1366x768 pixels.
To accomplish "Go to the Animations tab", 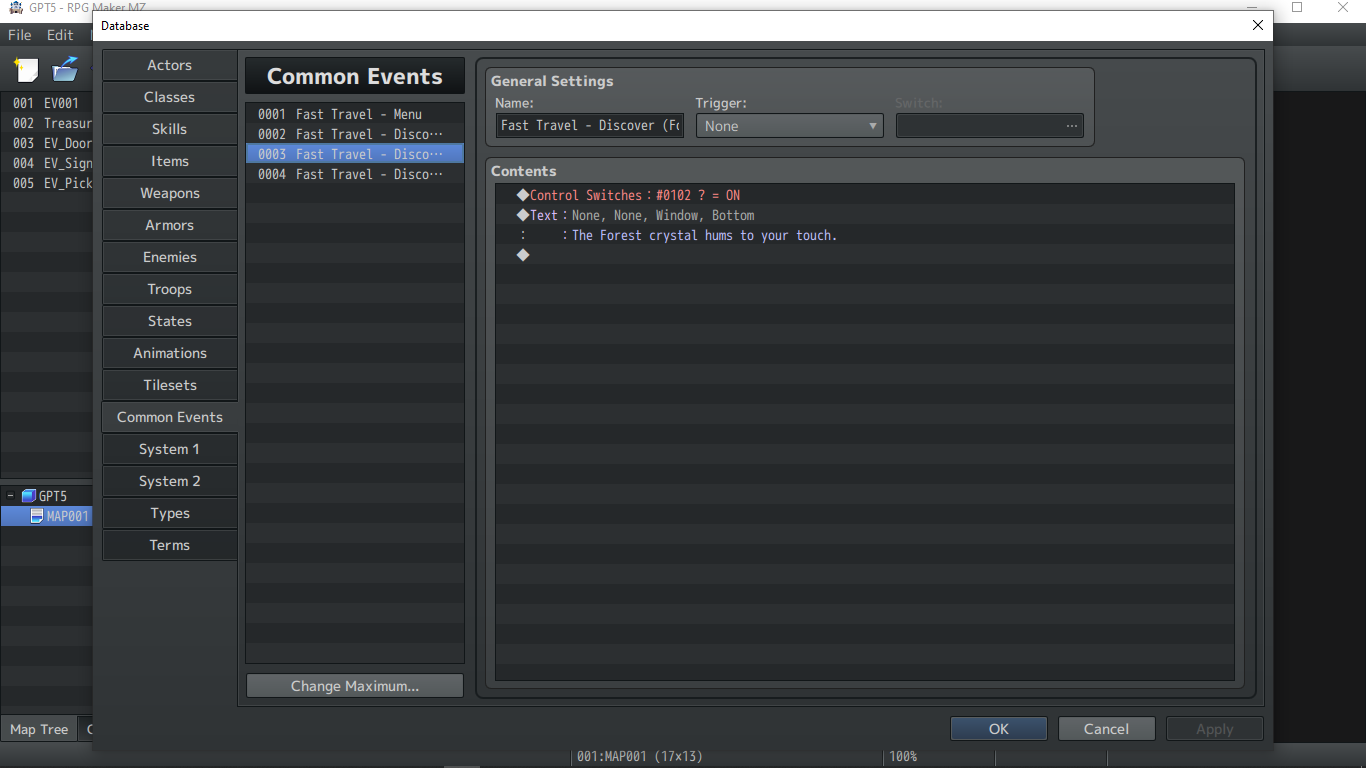I will (x=170, y=353).
